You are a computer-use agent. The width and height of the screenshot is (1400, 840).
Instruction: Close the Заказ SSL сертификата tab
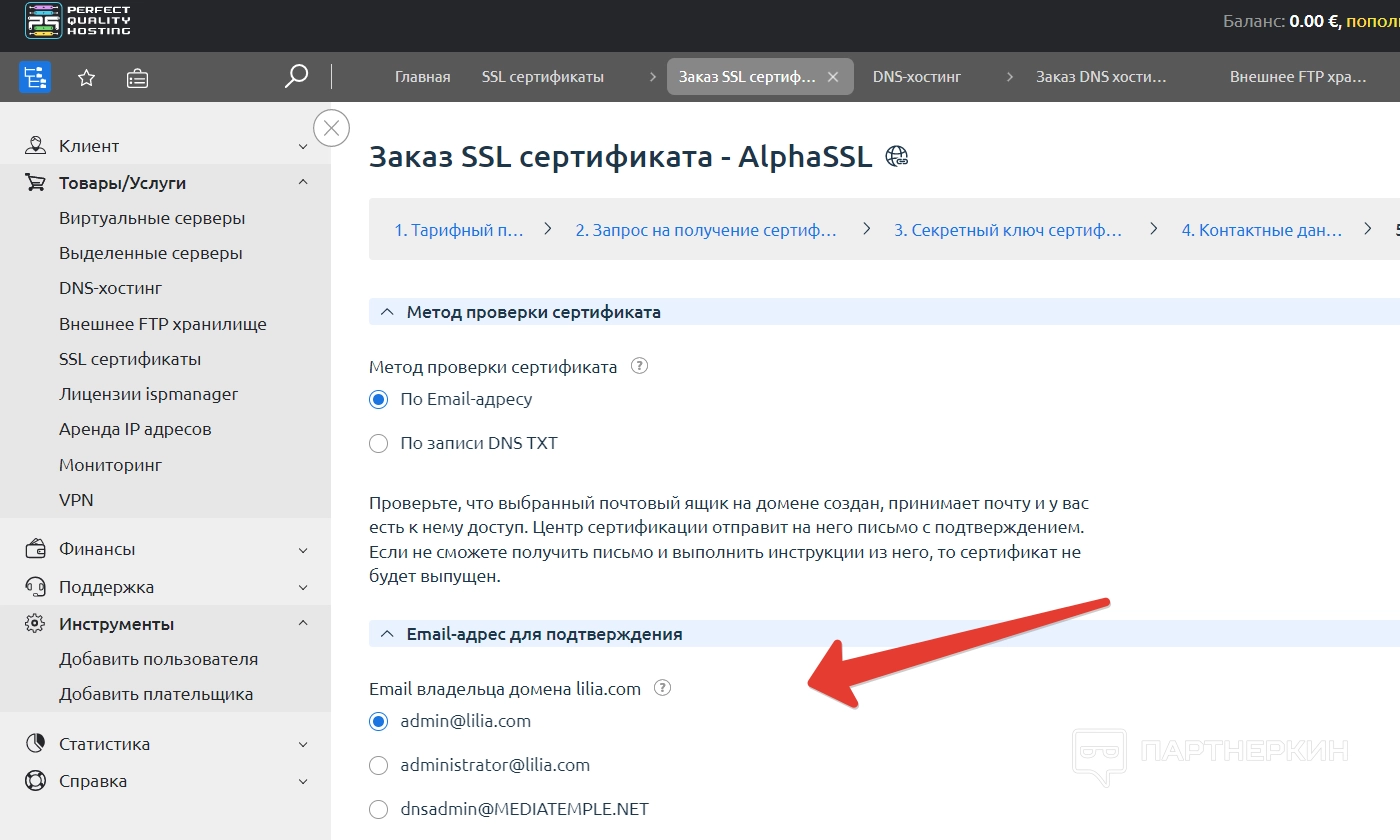tap(833, 77)
